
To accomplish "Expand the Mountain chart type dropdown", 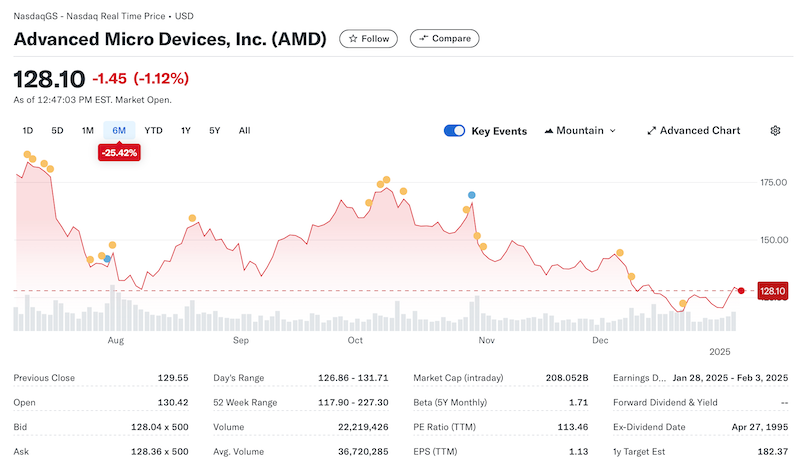I will coord(580,131).
